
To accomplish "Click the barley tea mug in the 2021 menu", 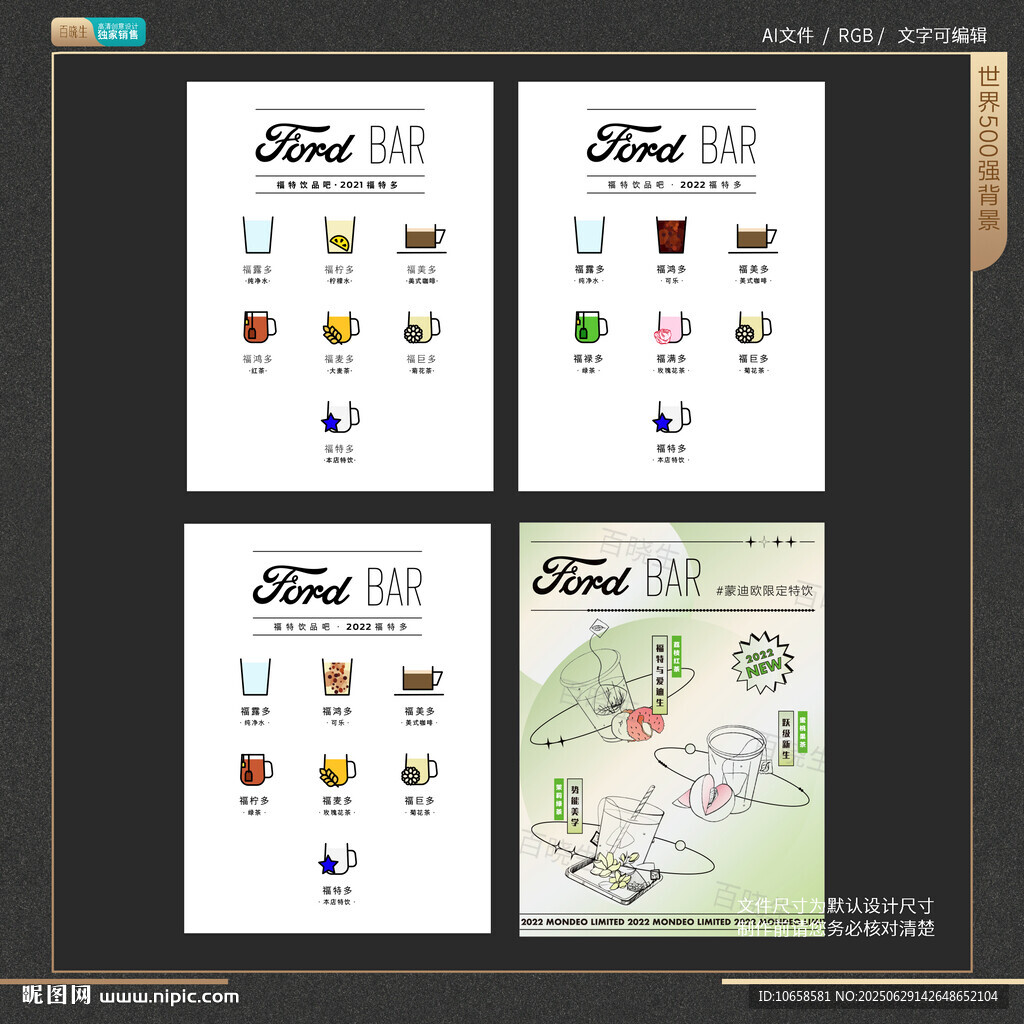I will [x=341, y=327].
